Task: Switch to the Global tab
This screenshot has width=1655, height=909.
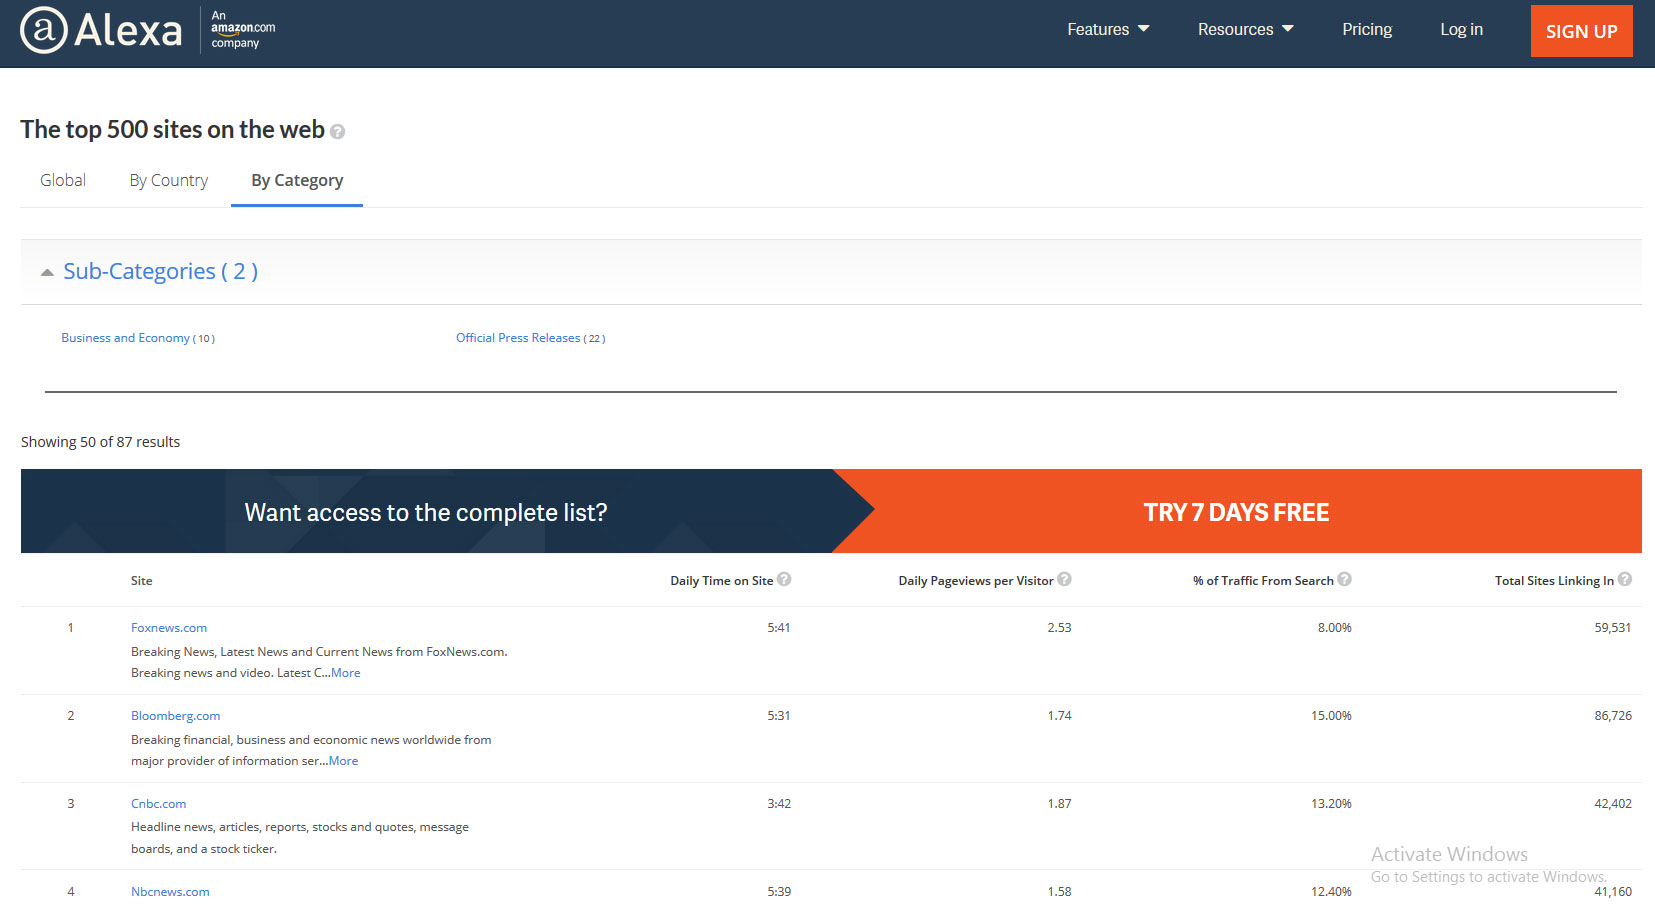Action: pyautogui.click(x=63, y=180)
